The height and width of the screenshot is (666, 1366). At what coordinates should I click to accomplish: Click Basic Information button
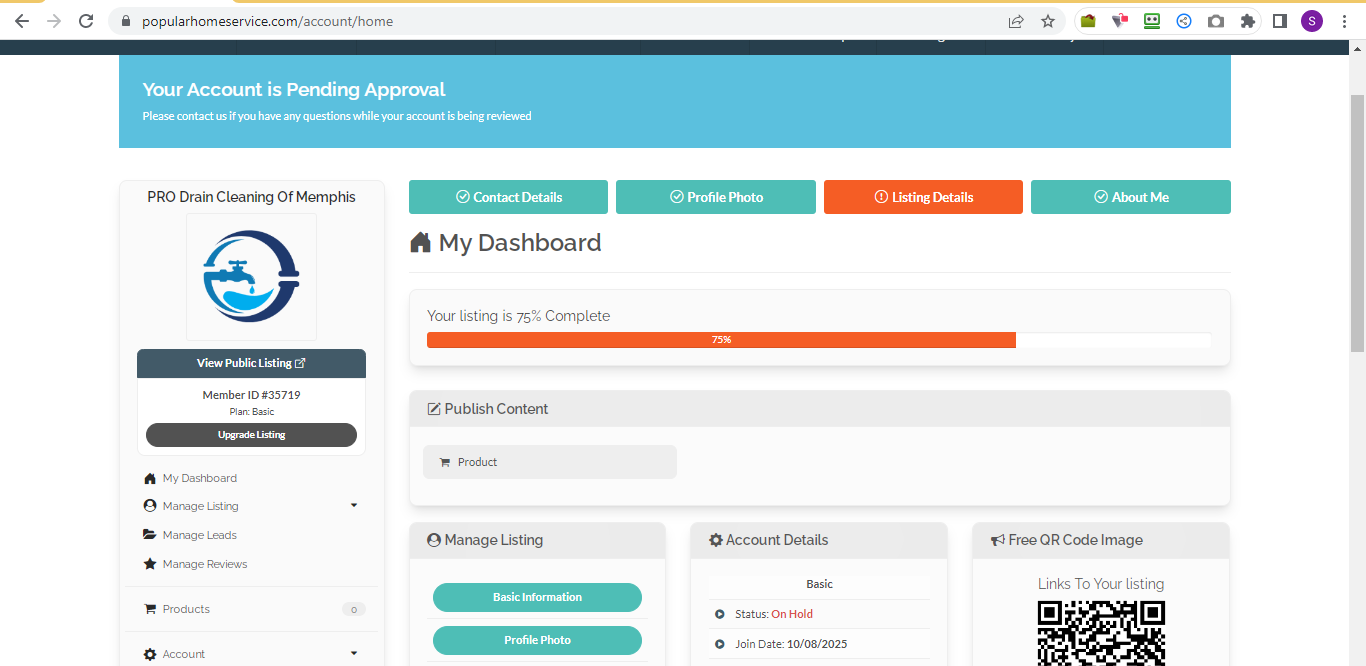(x=537, y=597)
